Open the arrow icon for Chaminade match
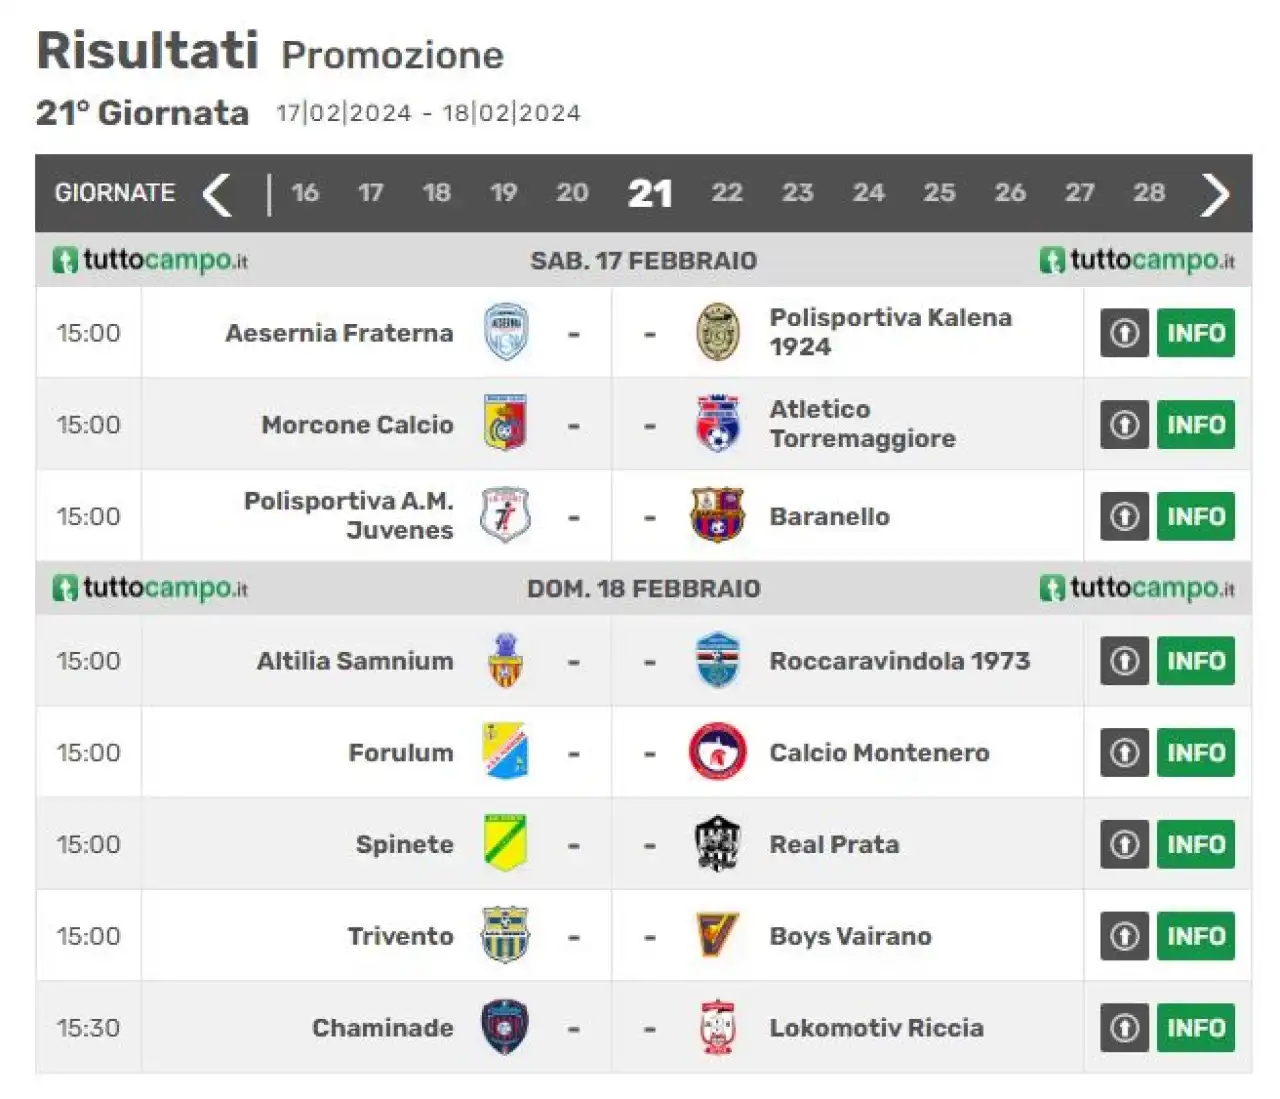 coord(1125,1028)
